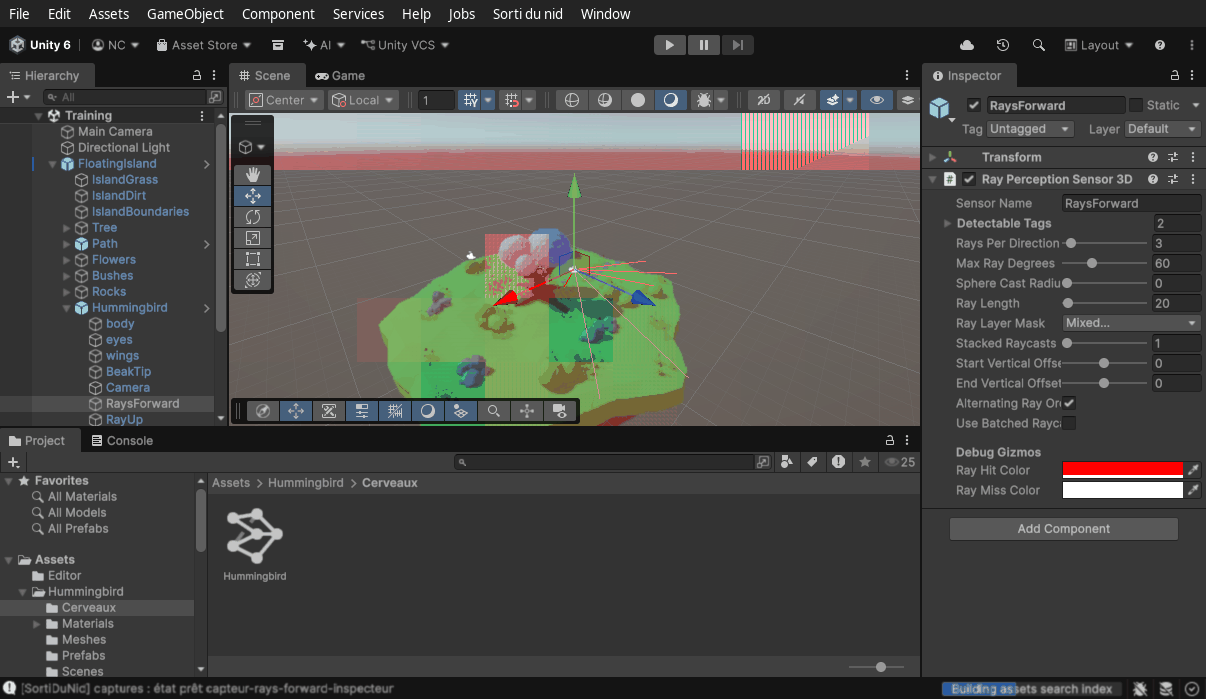Open Ray Perception Sensor preset selector icon
This screenshot has width=1206, height=699.
[1173, 179]
